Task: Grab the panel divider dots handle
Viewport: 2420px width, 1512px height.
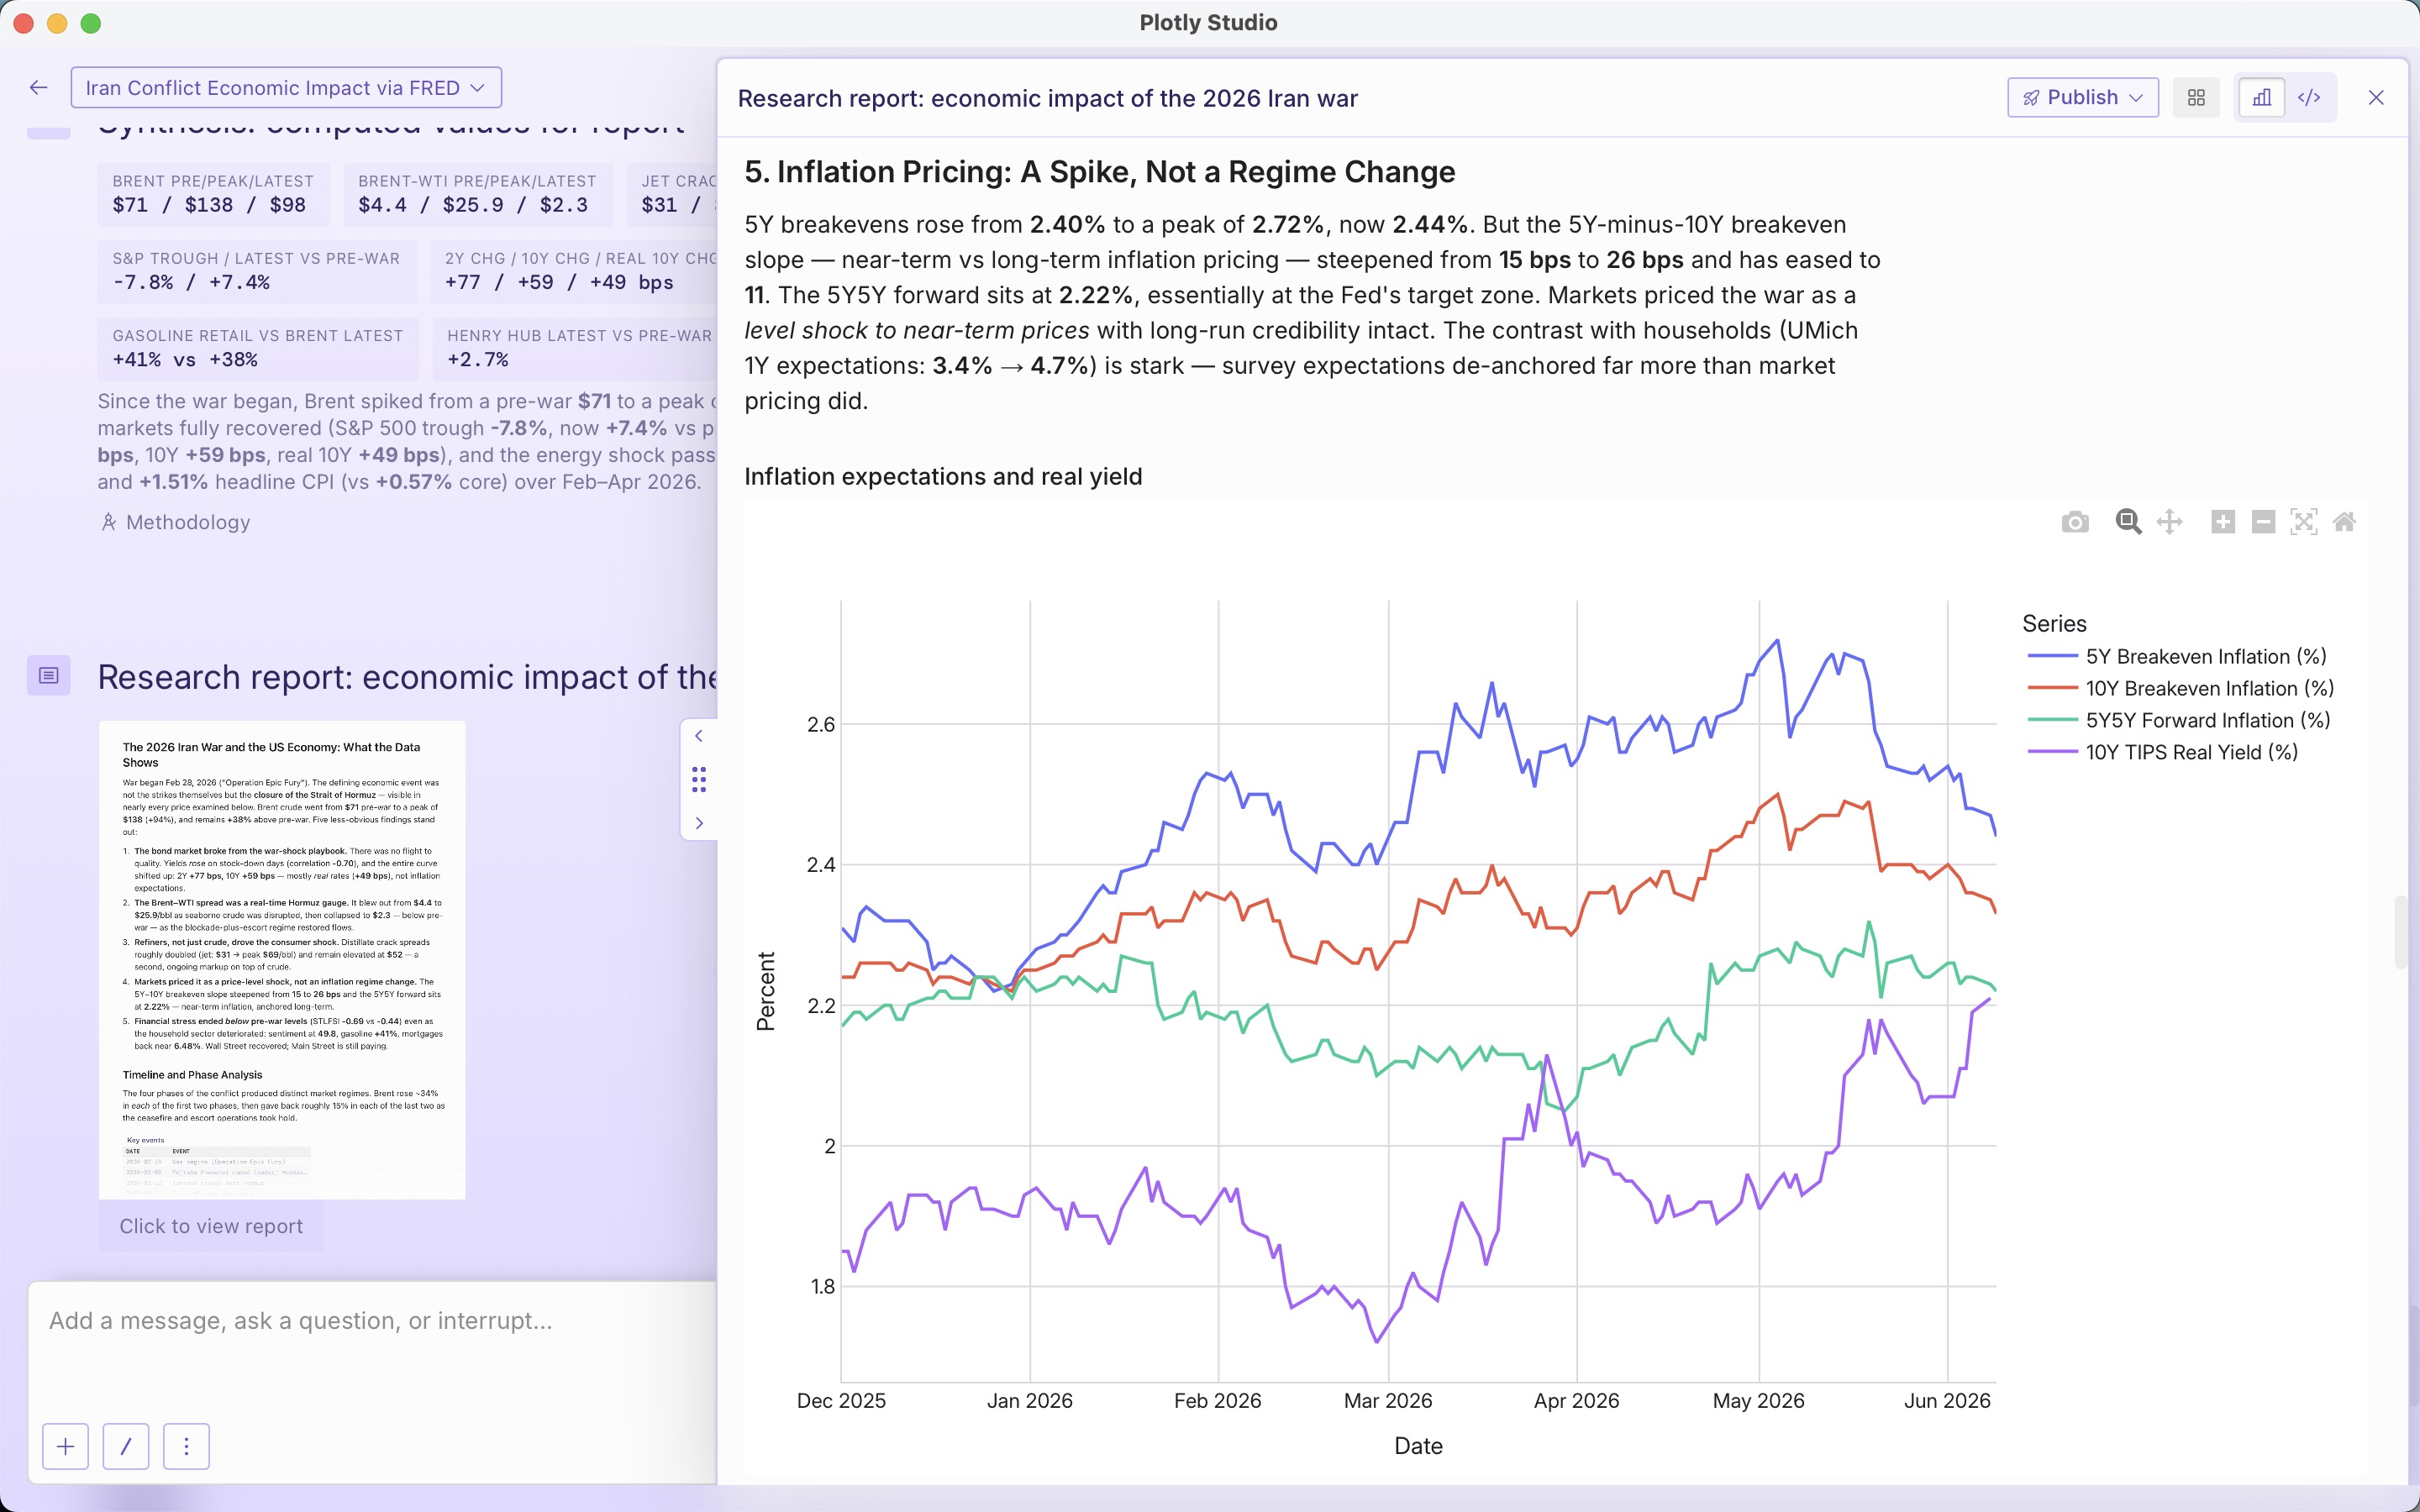Action: pos(699,779)
